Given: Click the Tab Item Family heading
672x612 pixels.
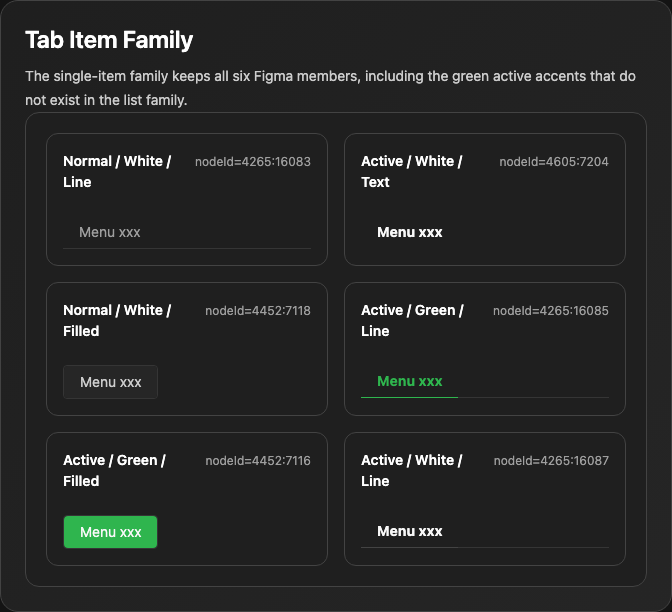Looking at the screenshot, I should pyautogui.click(x=109, y=40).
